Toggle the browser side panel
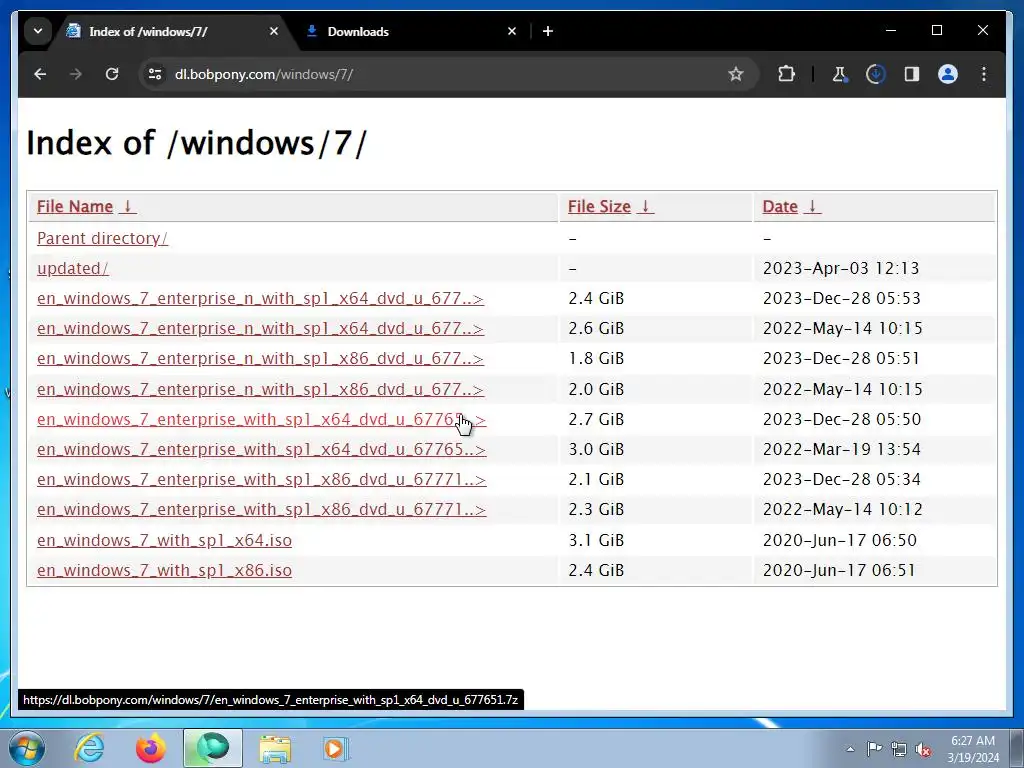This screenshot has height=768, width=1024. click(912, 74)
